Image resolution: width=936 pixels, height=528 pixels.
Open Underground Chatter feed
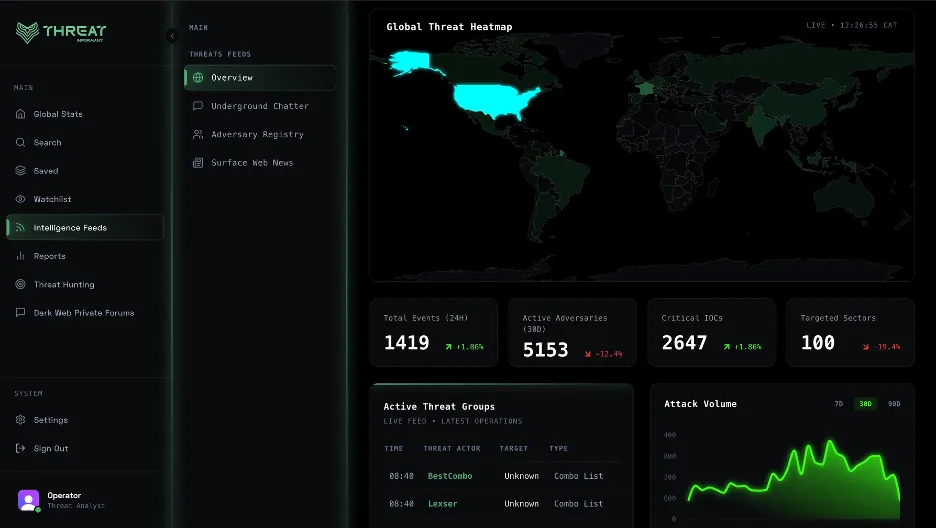(x=260, y=106)
